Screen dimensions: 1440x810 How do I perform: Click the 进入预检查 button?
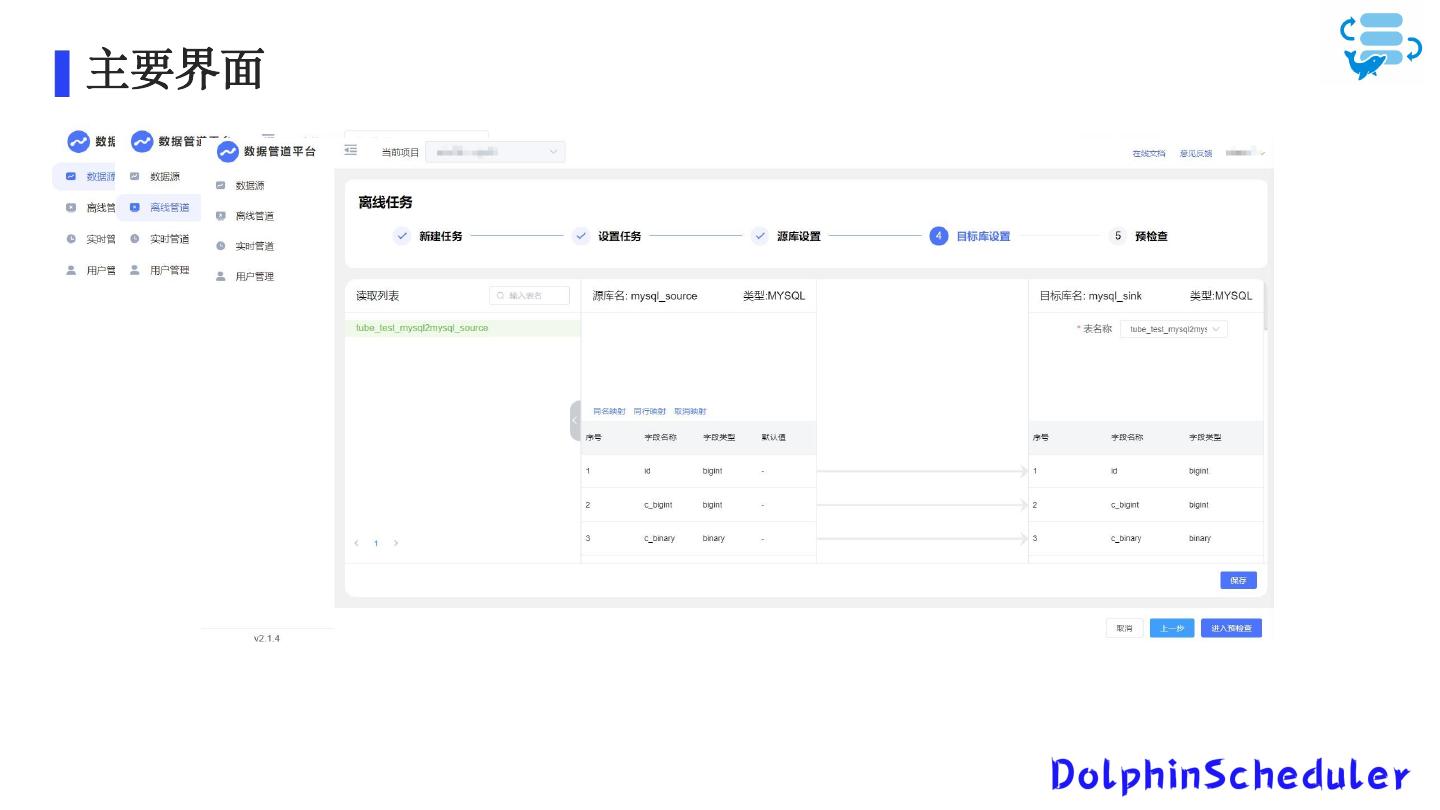coord(1231,628)
